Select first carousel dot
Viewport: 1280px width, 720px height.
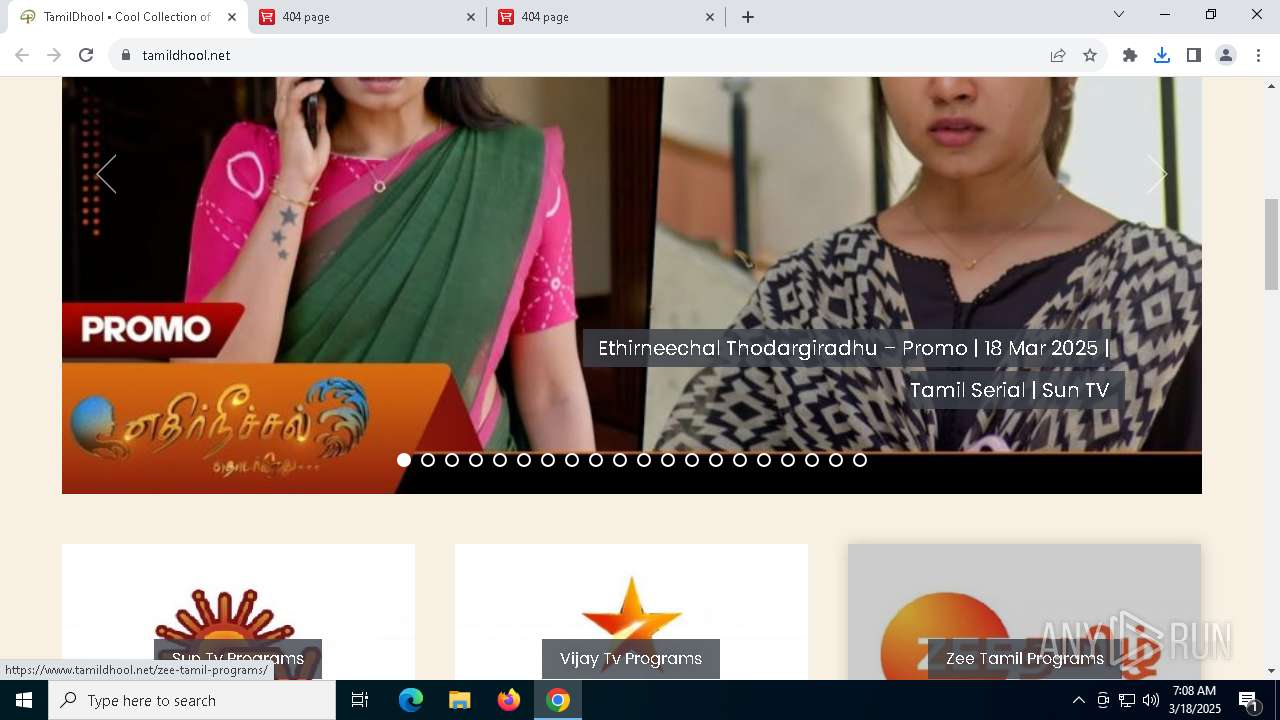[x=404, y=460]
